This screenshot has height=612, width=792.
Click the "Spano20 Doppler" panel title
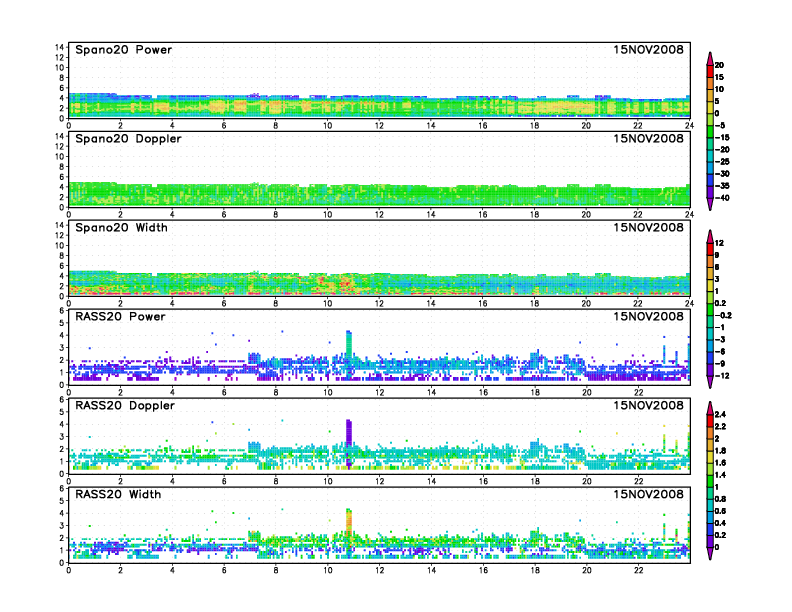pos(128,139)
